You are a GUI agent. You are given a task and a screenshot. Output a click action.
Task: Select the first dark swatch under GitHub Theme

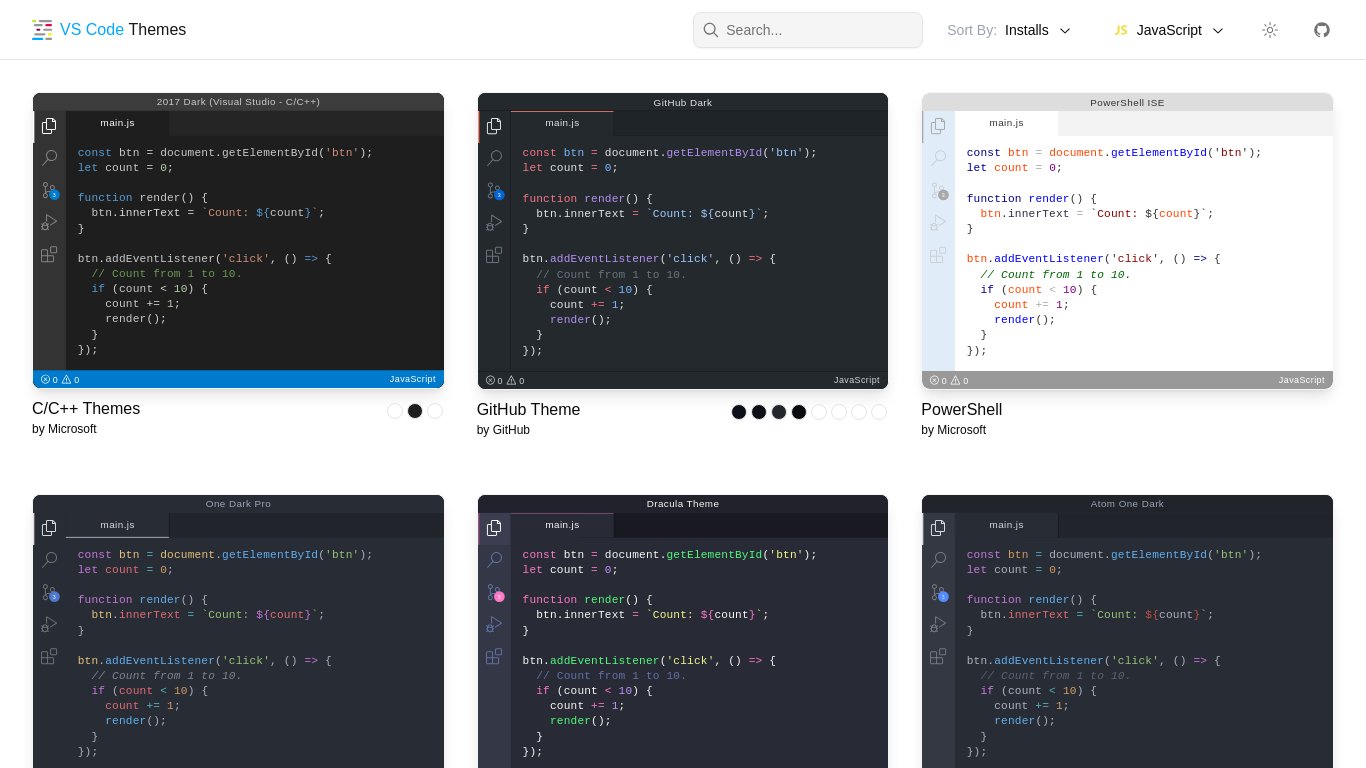[x=739, y=412]
